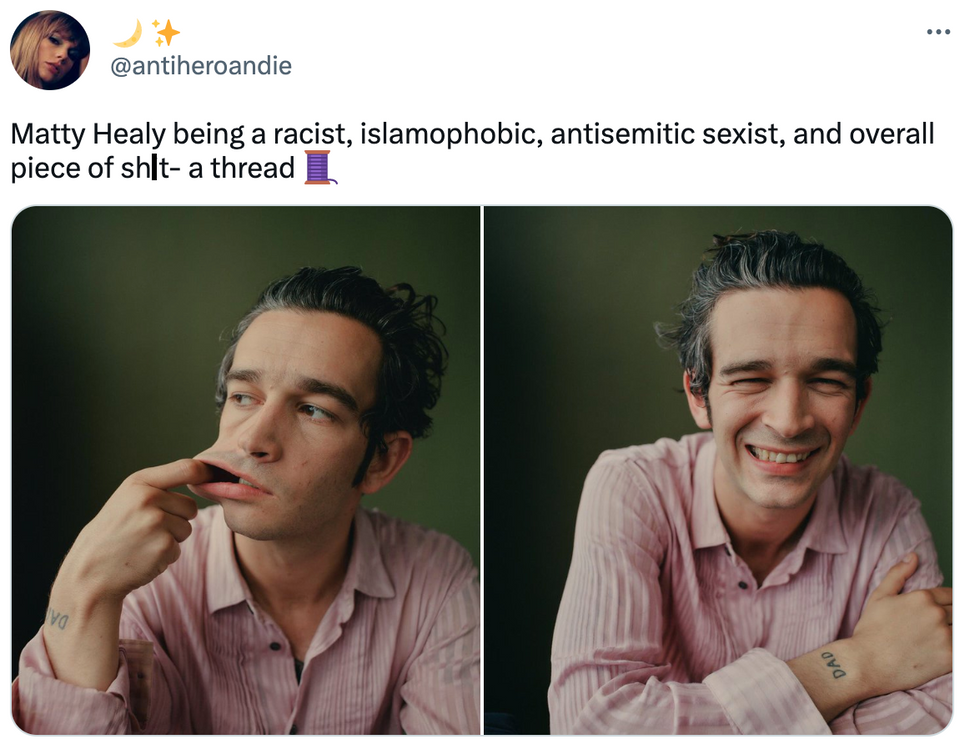Image resolution: width=980 pixels, height=755 pixels.
Task: Open the three-dot more options menu
Action: [x=938, y=31]
